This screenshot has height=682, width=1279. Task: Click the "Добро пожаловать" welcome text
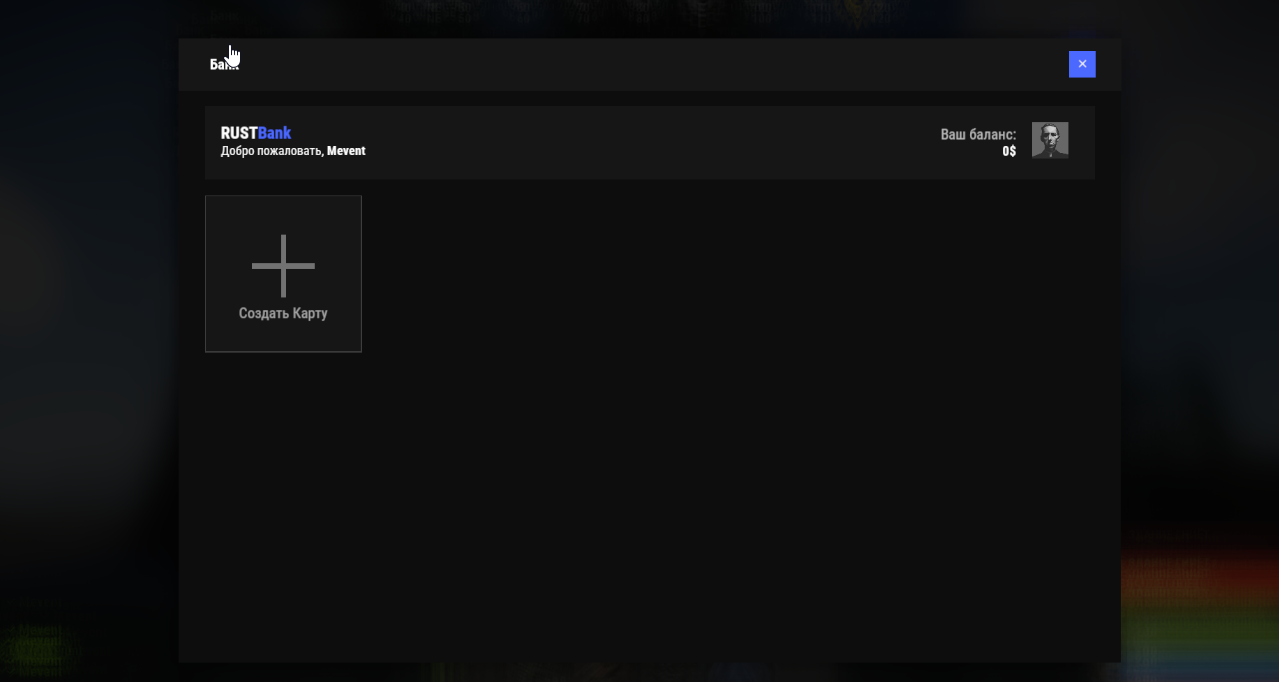271,151
